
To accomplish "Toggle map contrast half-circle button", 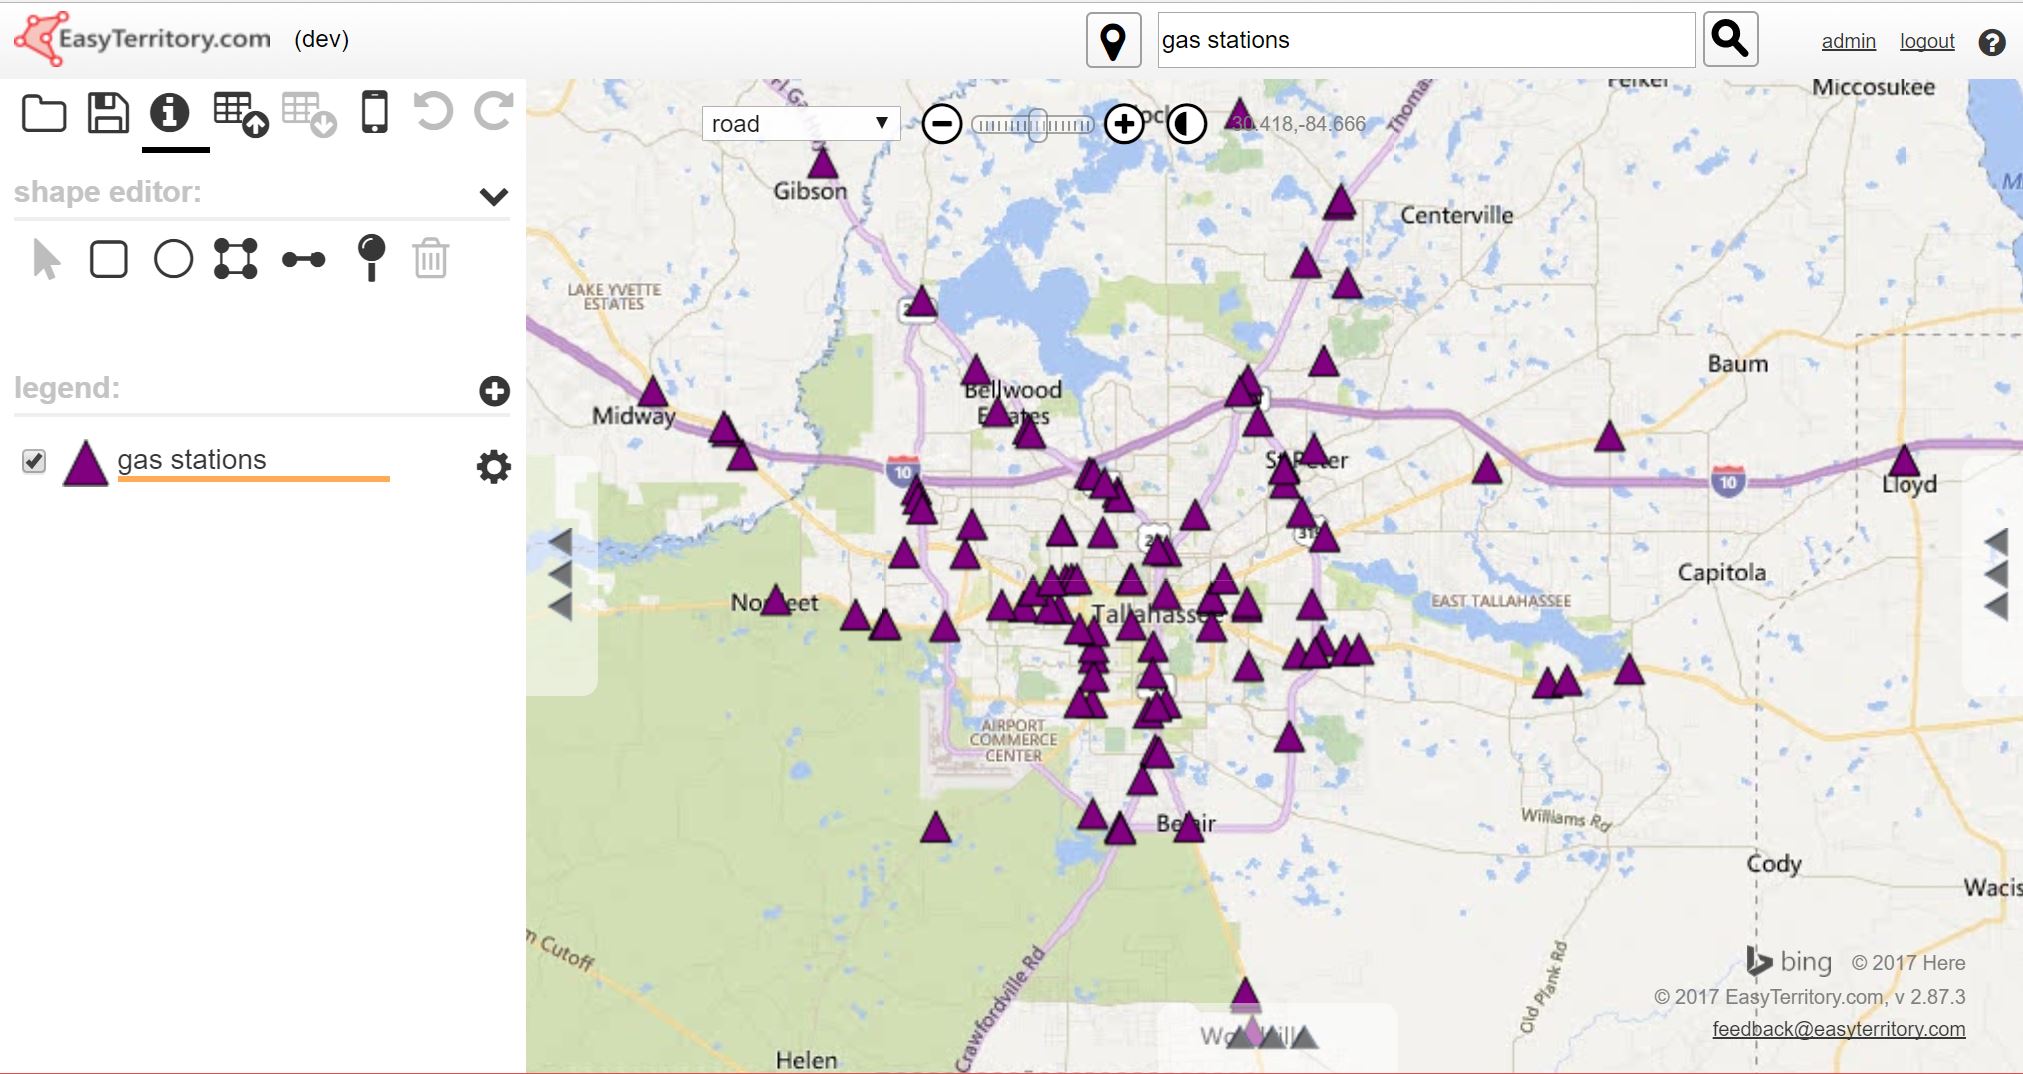I will (1186, 125).
